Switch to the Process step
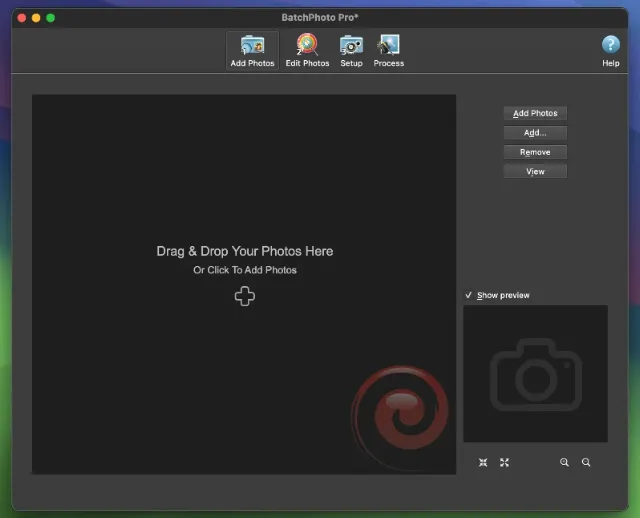The width and height of the screenshot is (640, 518). click(x=389, y=51)
